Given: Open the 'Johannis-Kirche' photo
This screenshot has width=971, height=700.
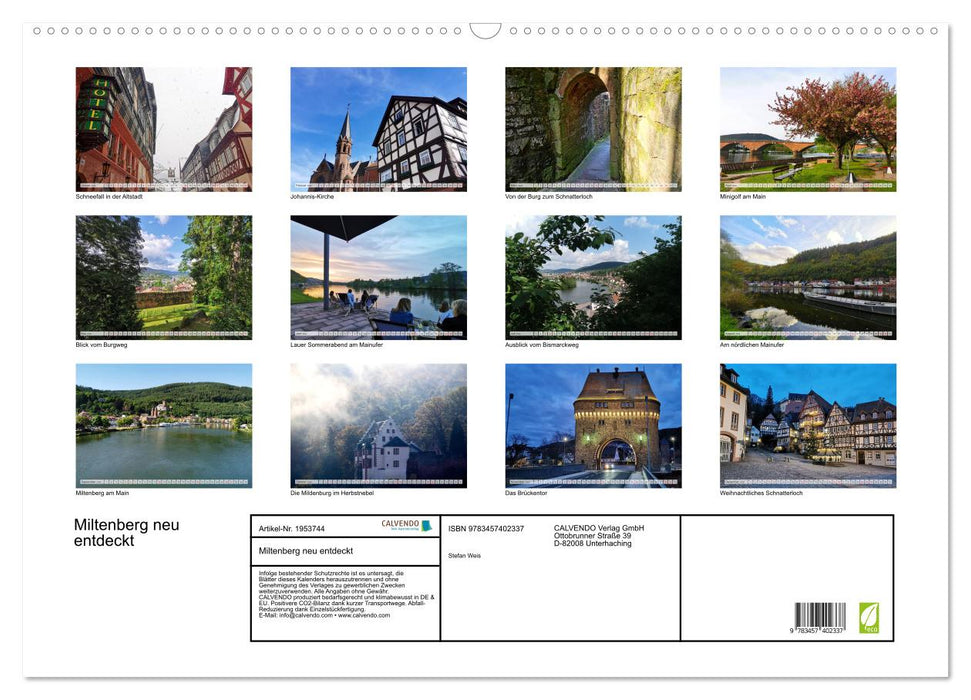Looking at the screenshot, I should 378,129.
